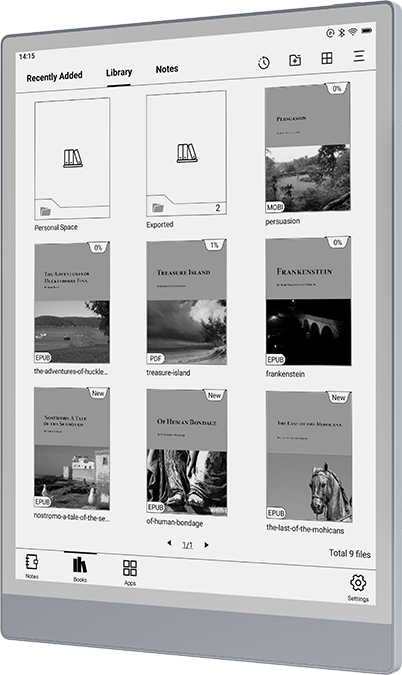Screen dimensions: 402x675
Task: Click the 'the-last-of-the-mohicans' file name
Action: pos(305,529)
